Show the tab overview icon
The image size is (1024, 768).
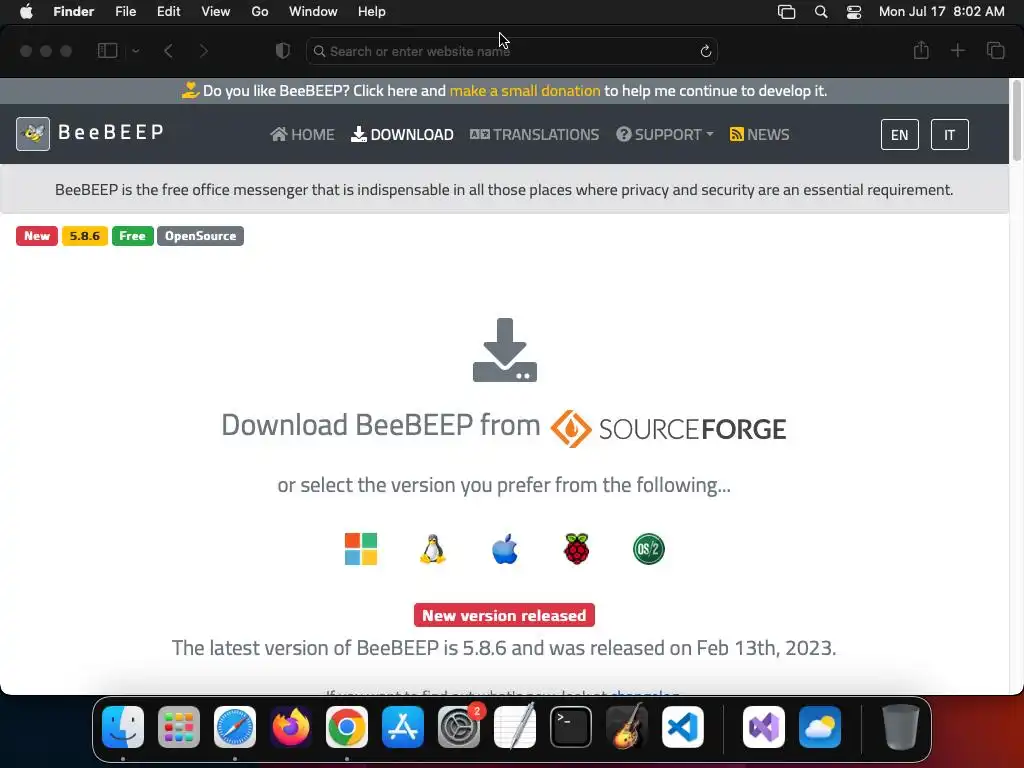(x=995, y=50)
